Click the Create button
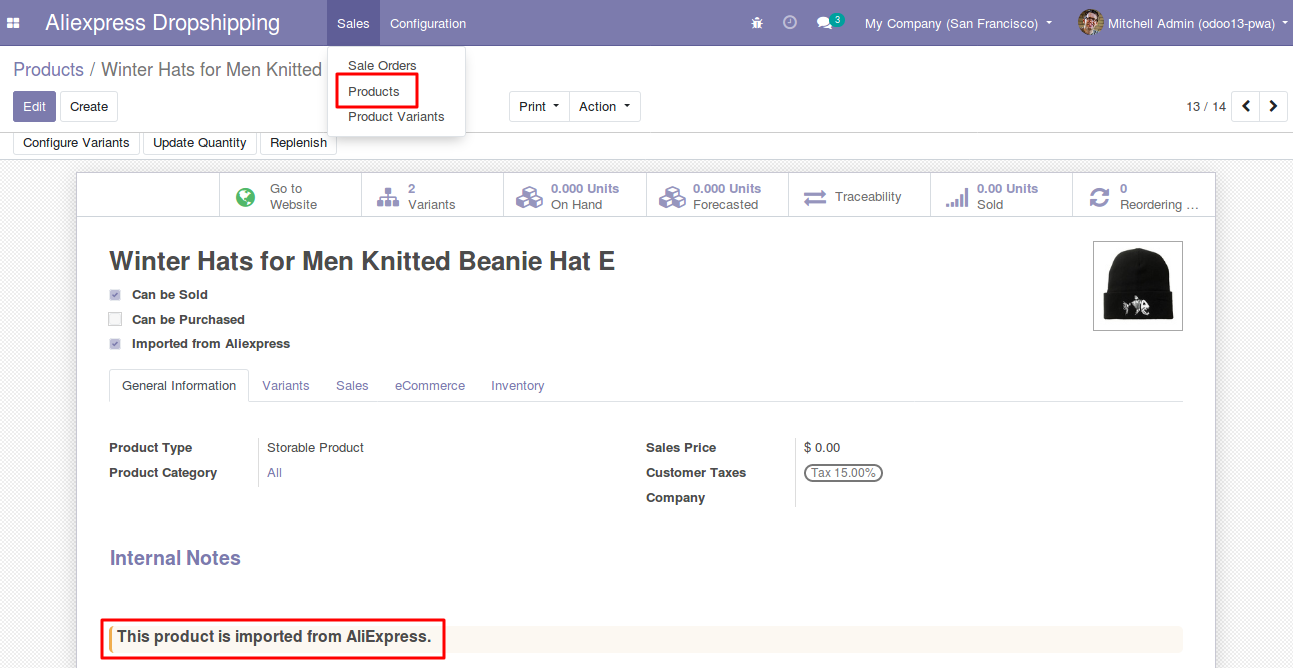The height and width of the screenshot is (668, 1293). (89, 107)
